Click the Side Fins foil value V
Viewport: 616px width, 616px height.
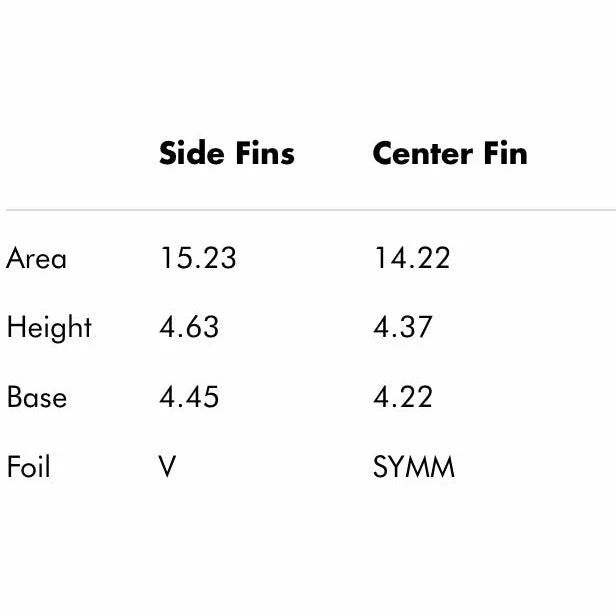(168, 467)
